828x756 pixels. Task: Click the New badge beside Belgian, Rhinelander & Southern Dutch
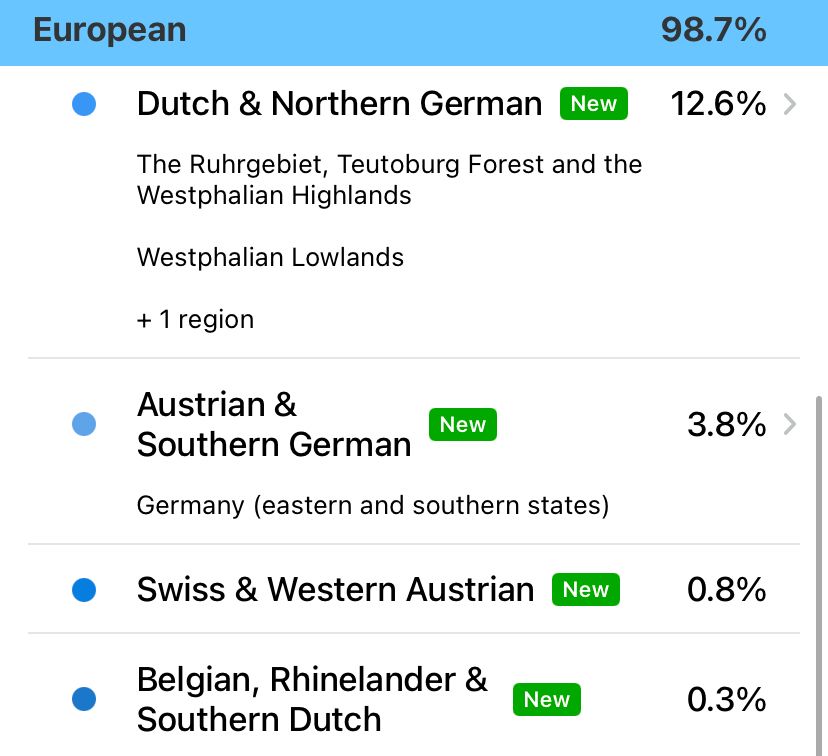(546, 699)
